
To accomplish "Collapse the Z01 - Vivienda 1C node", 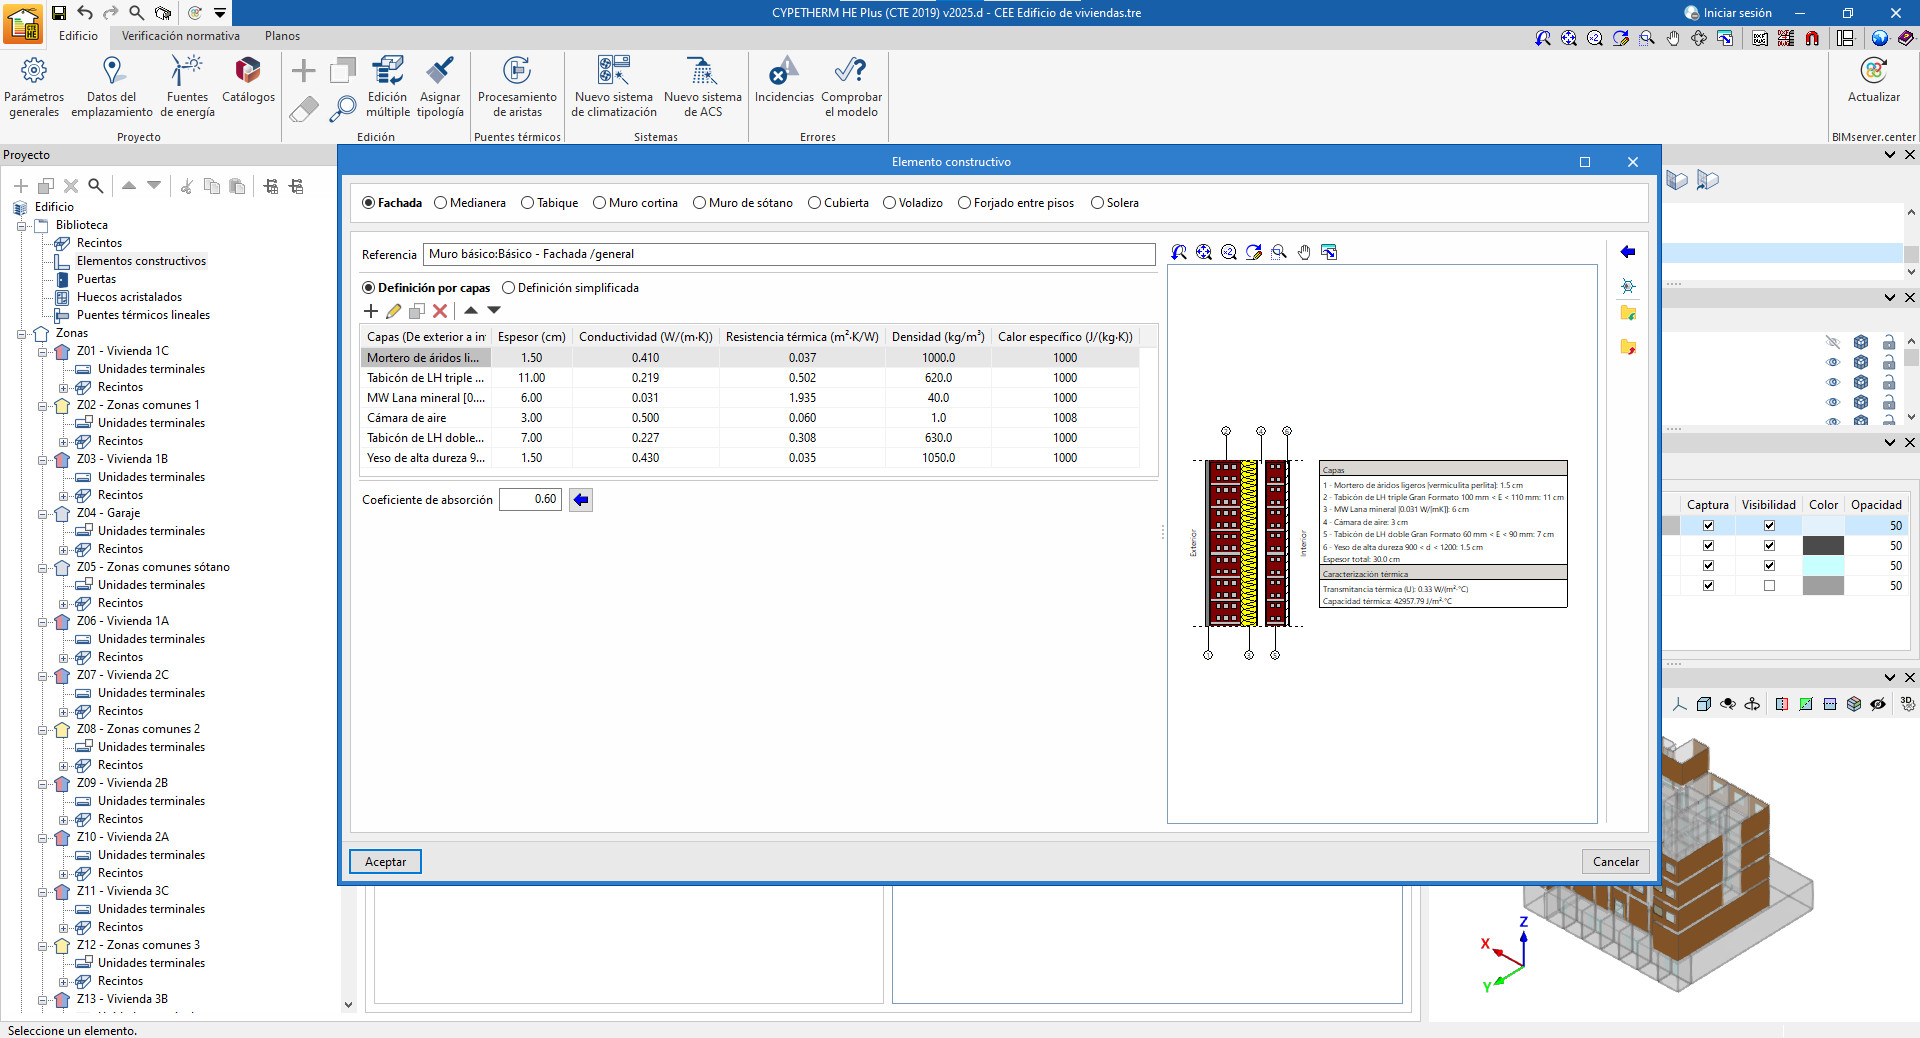I will point(43,352).
